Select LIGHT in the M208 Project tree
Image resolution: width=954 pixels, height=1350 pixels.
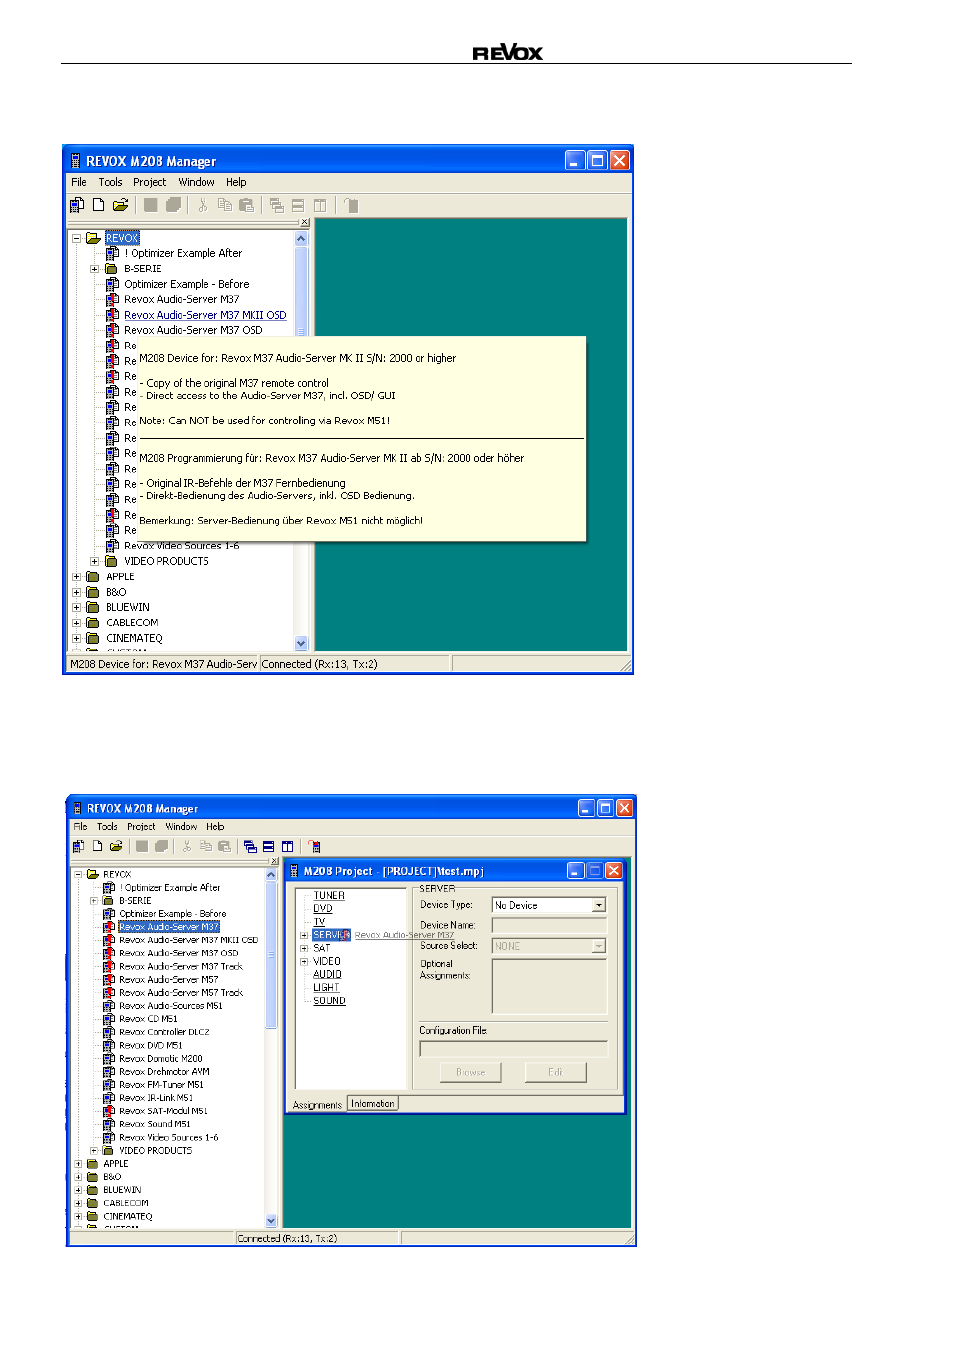point(326,987)
